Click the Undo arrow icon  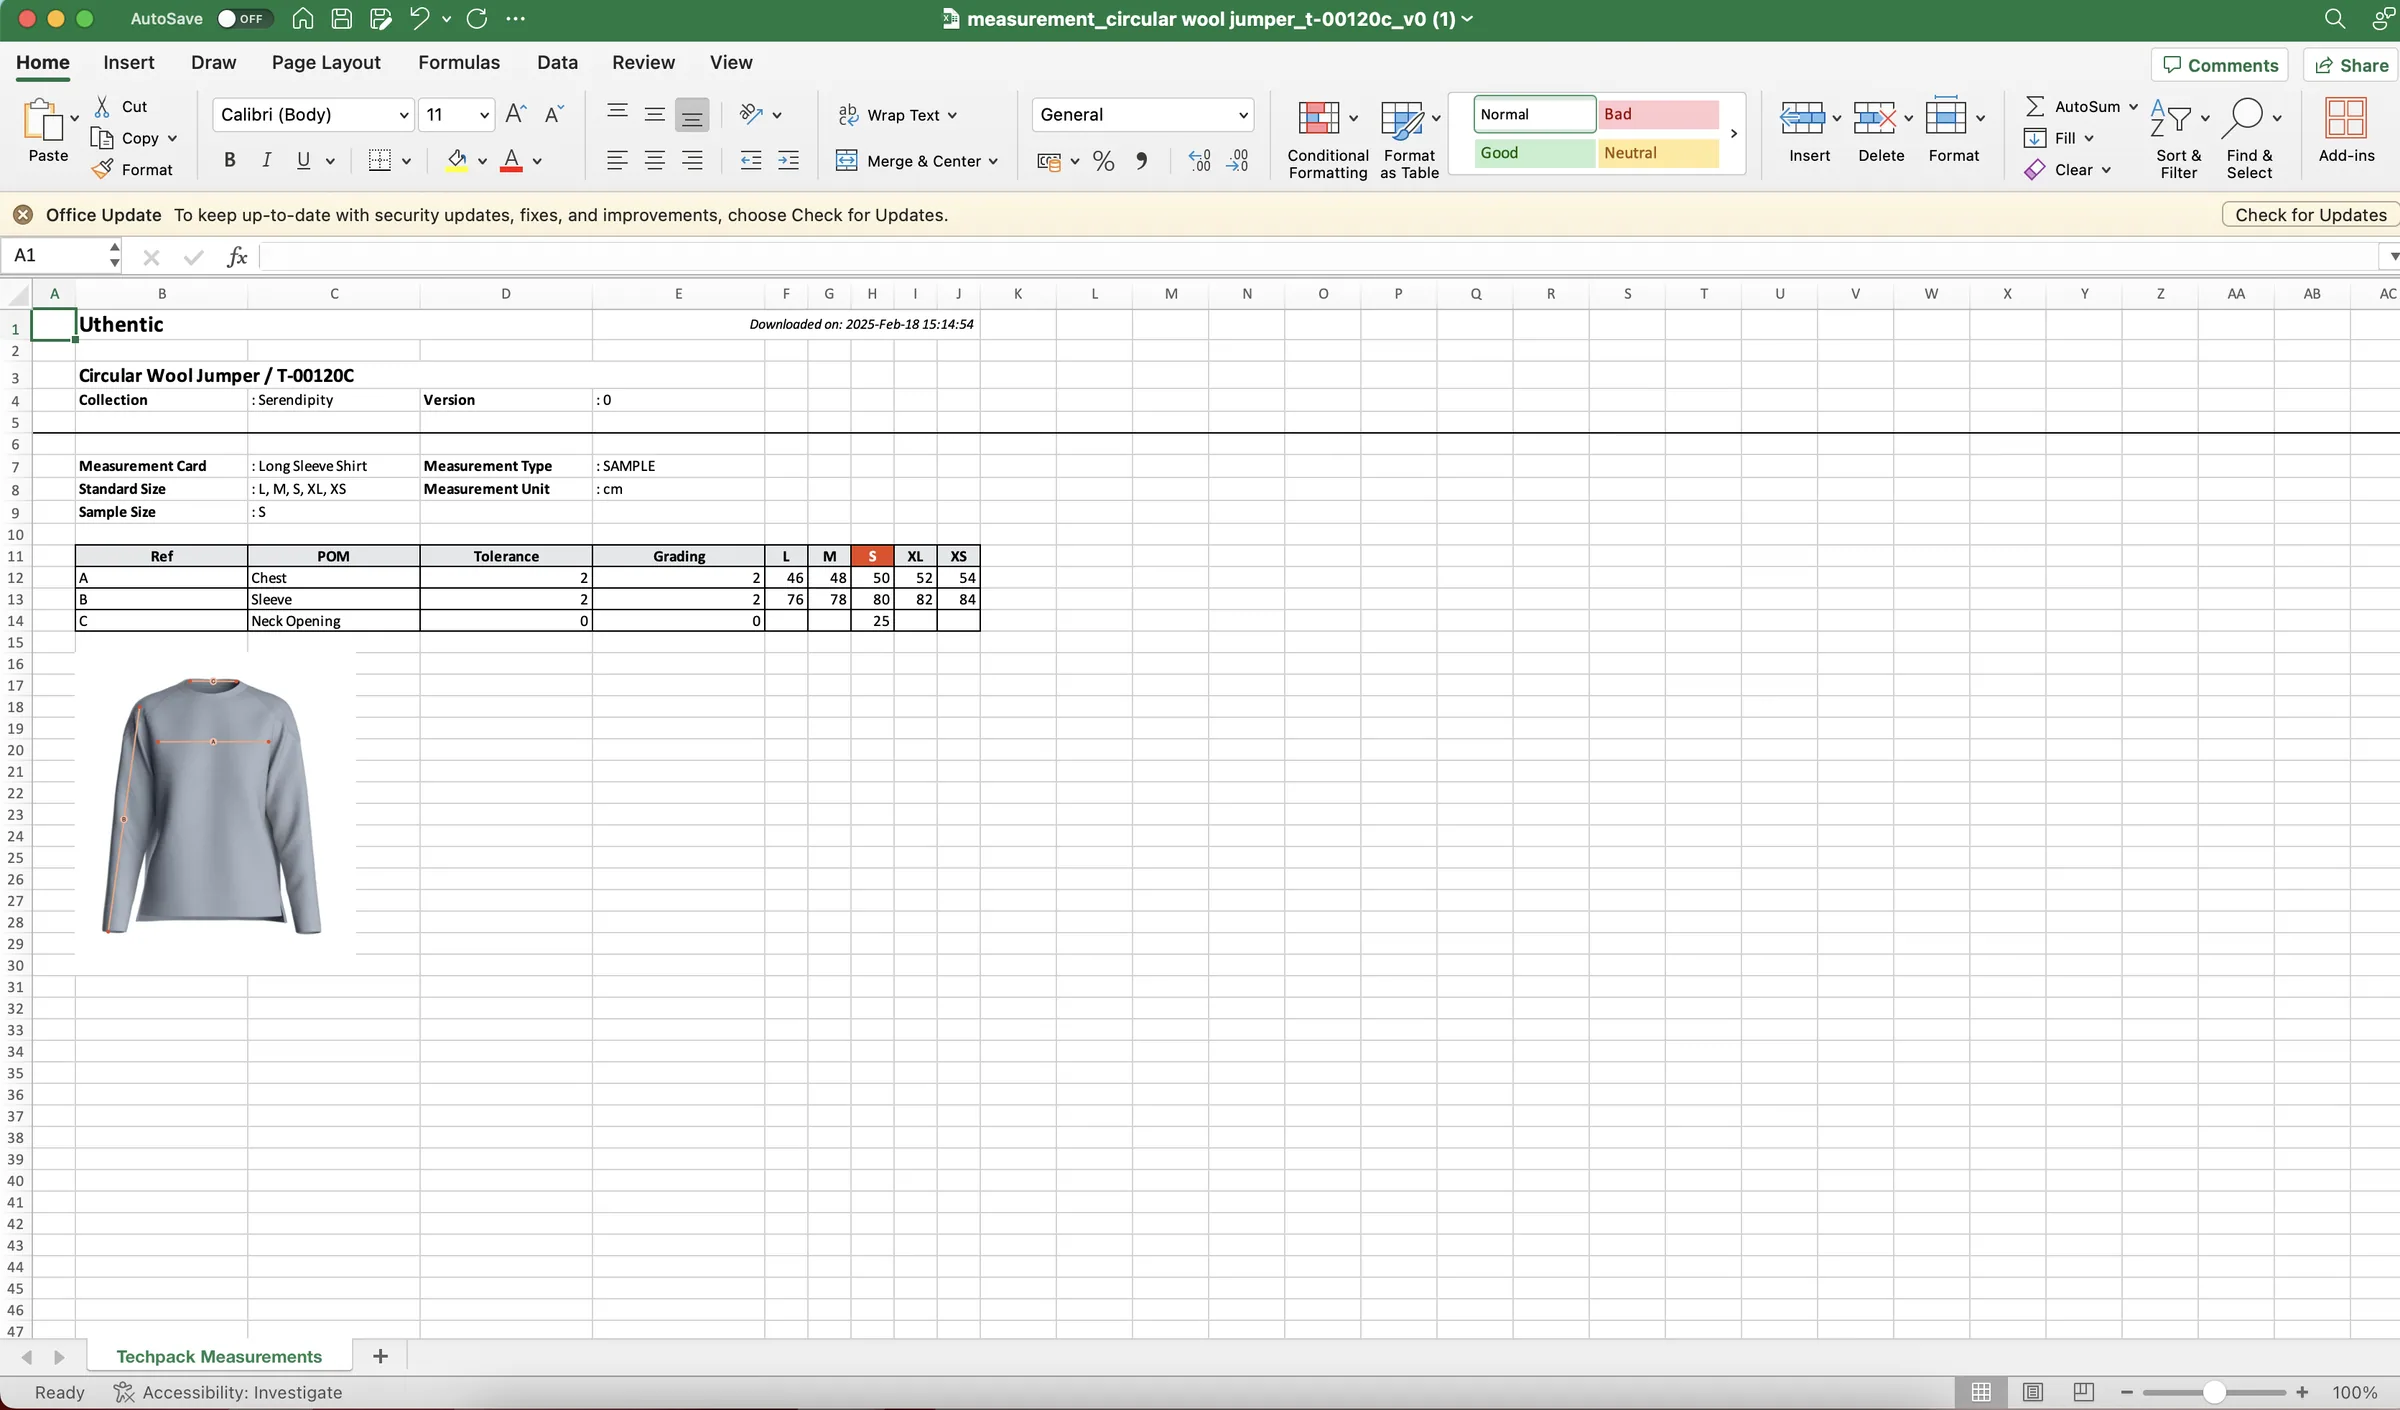click(419, 18)
